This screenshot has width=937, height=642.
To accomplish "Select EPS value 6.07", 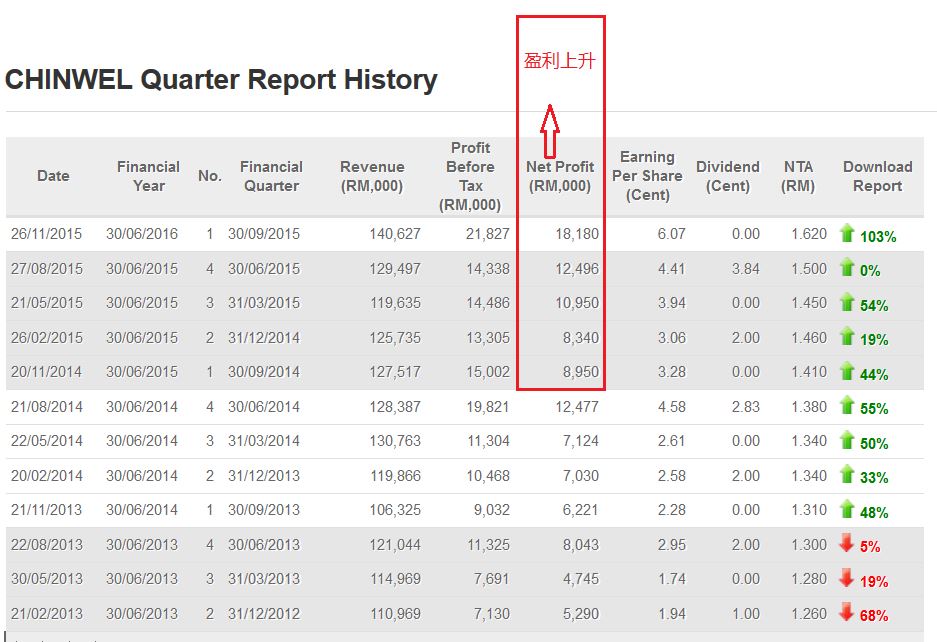I will (672, 234).
